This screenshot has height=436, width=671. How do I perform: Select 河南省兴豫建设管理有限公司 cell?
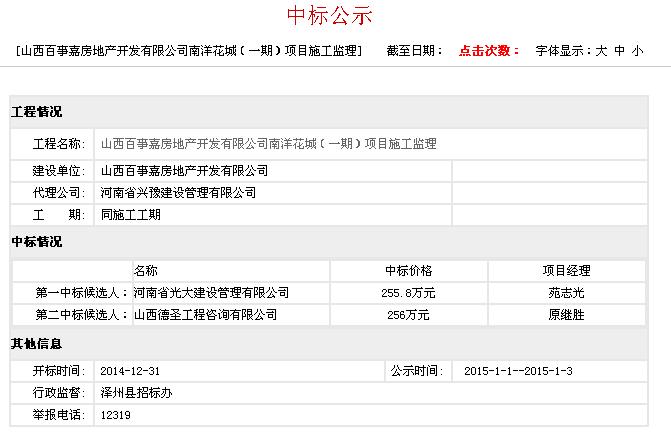[x=178, y=193]
